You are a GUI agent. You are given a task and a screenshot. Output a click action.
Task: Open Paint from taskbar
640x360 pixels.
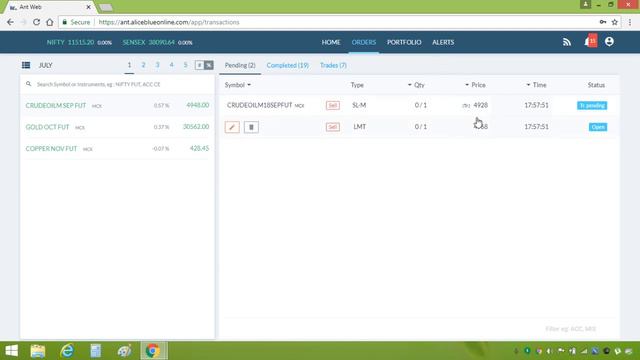click(124, 351)
